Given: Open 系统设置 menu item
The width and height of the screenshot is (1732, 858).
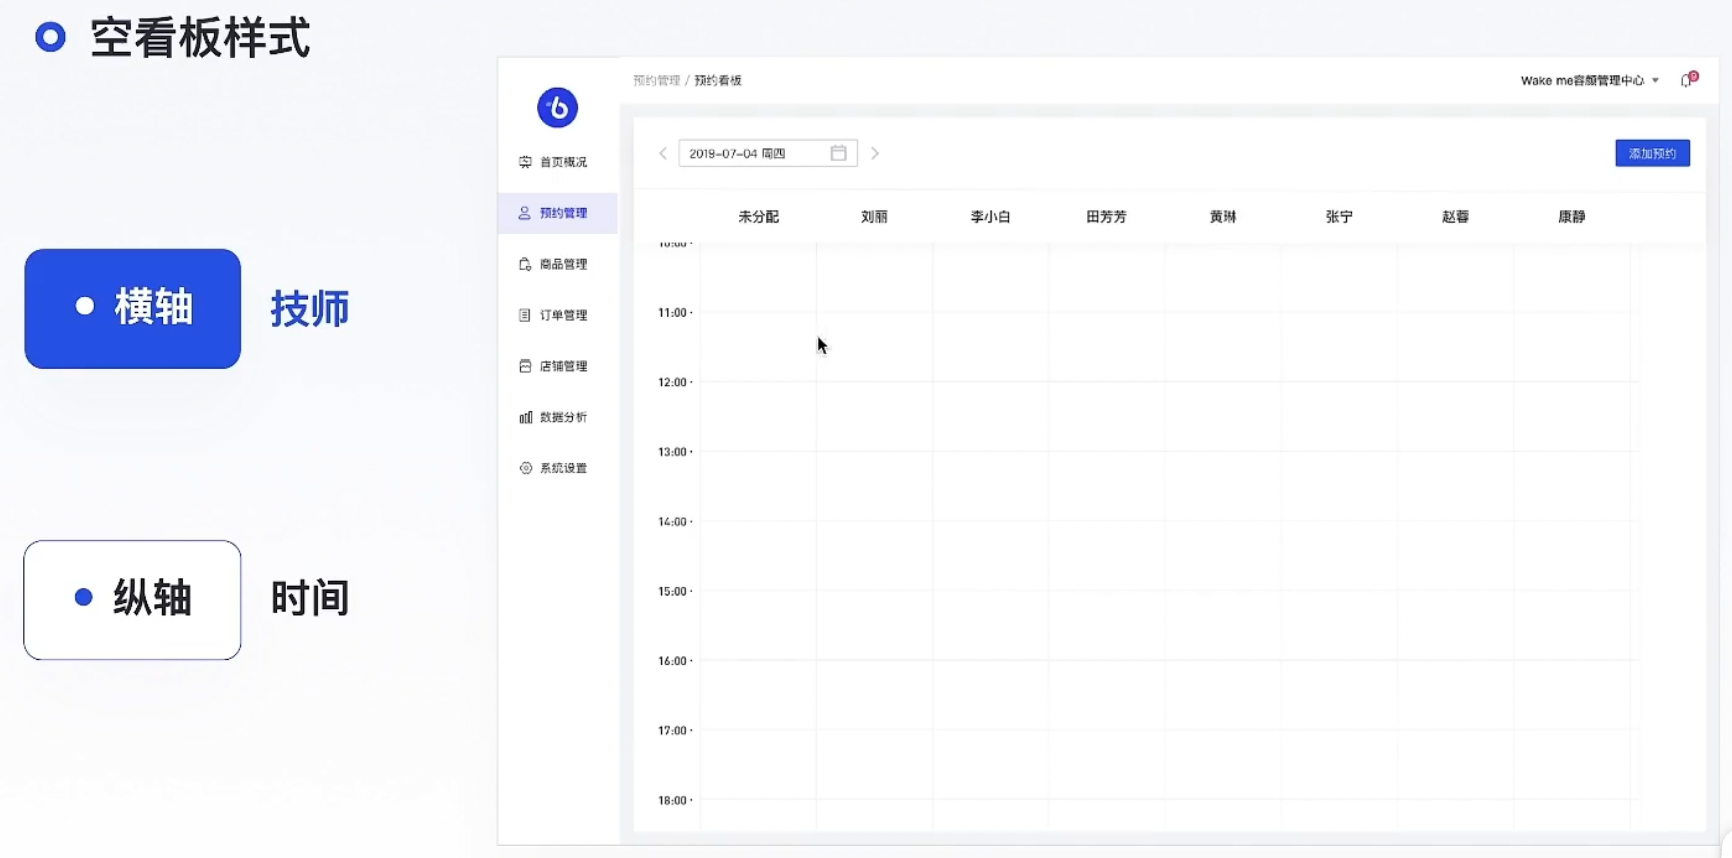Looking at the screenshot, I should click(x=557, y=468).
